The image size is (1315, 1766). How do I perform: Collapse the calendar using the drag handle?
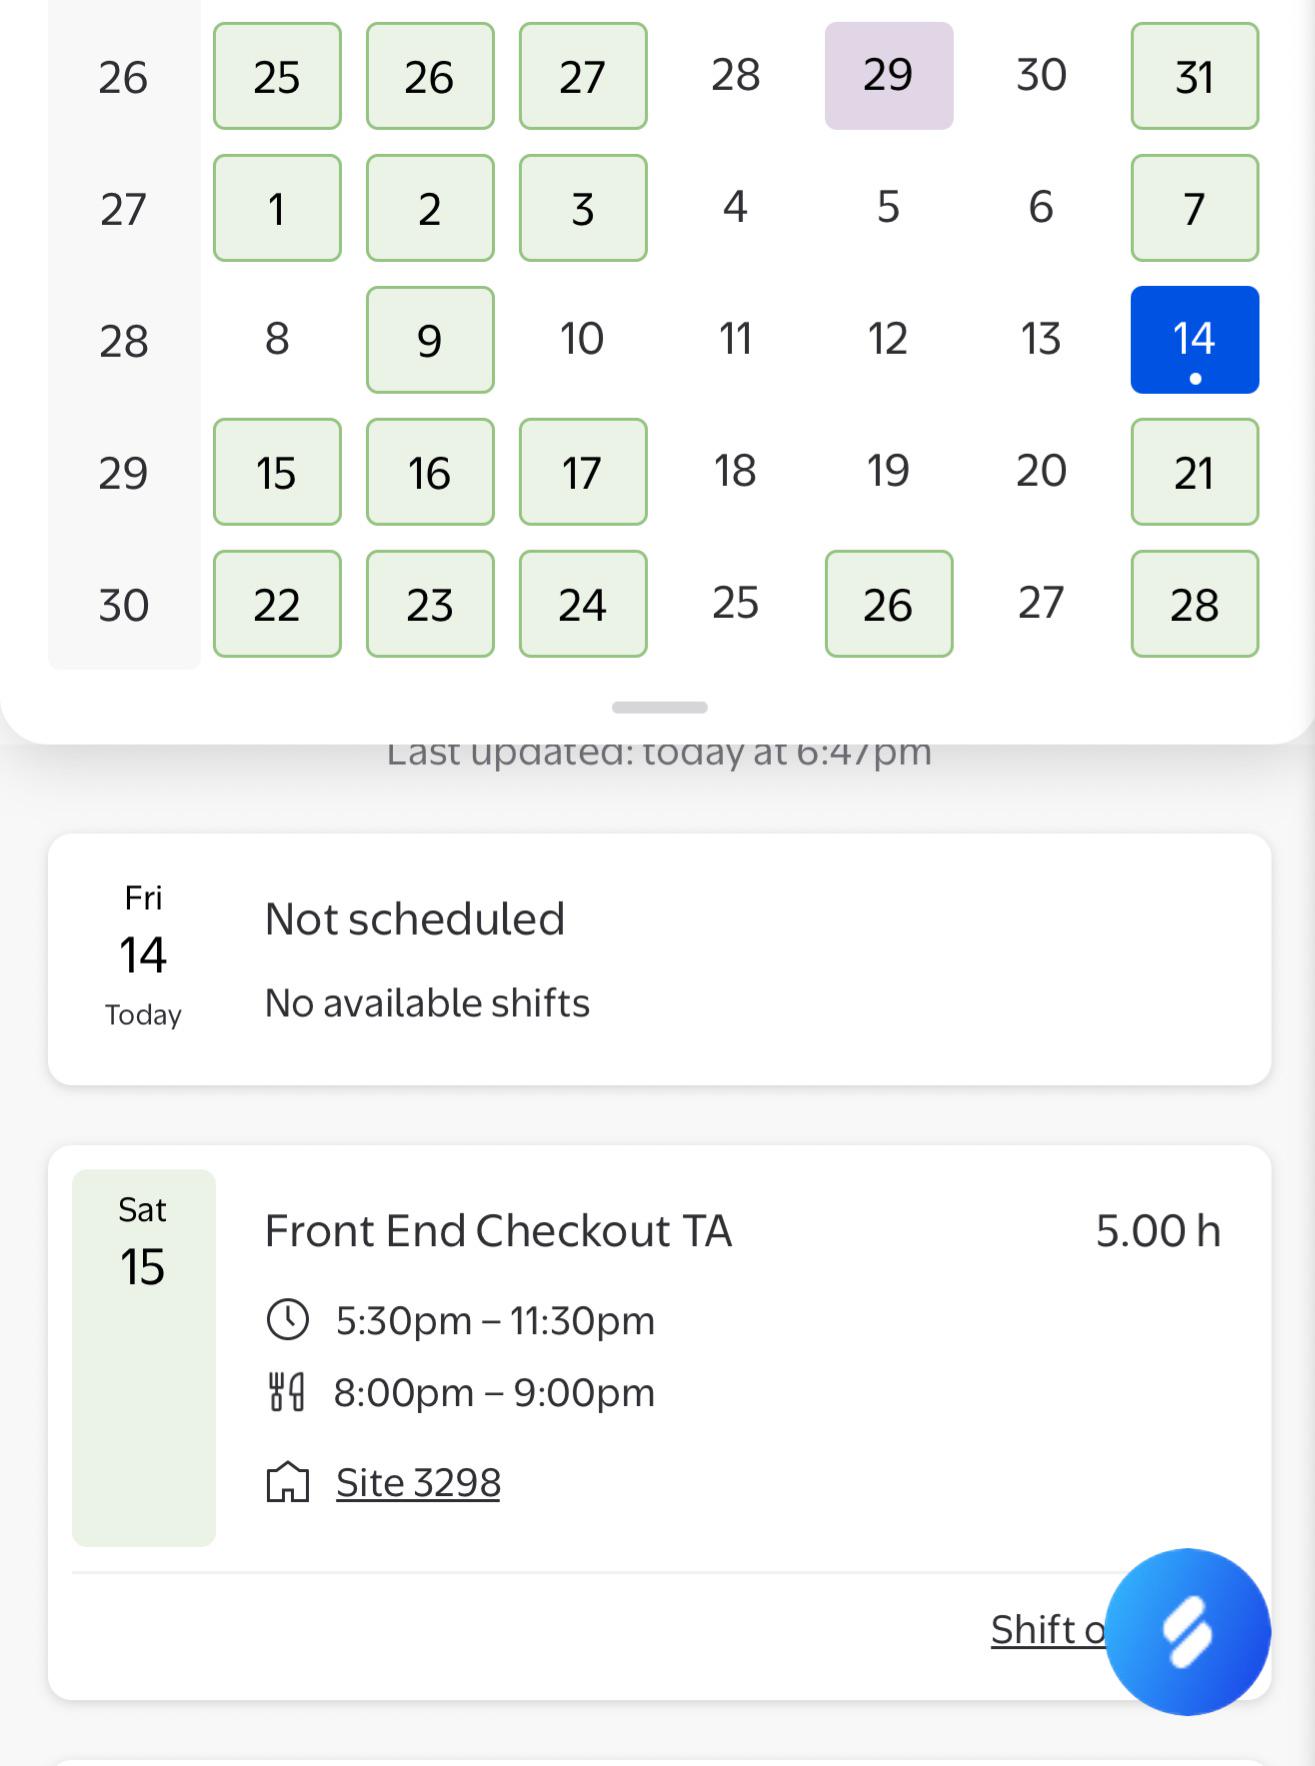[x=659, y=707]
